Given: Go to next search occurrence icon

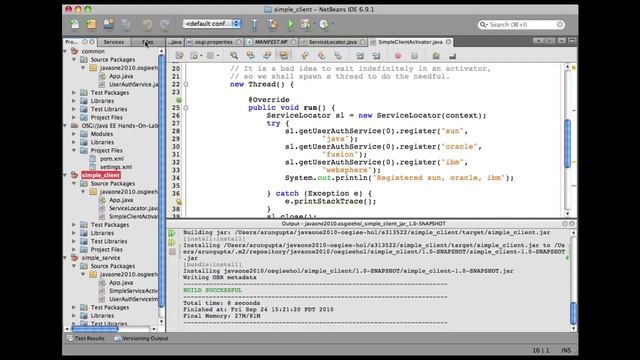Looking at the screenshot, I should click(267, 56).
